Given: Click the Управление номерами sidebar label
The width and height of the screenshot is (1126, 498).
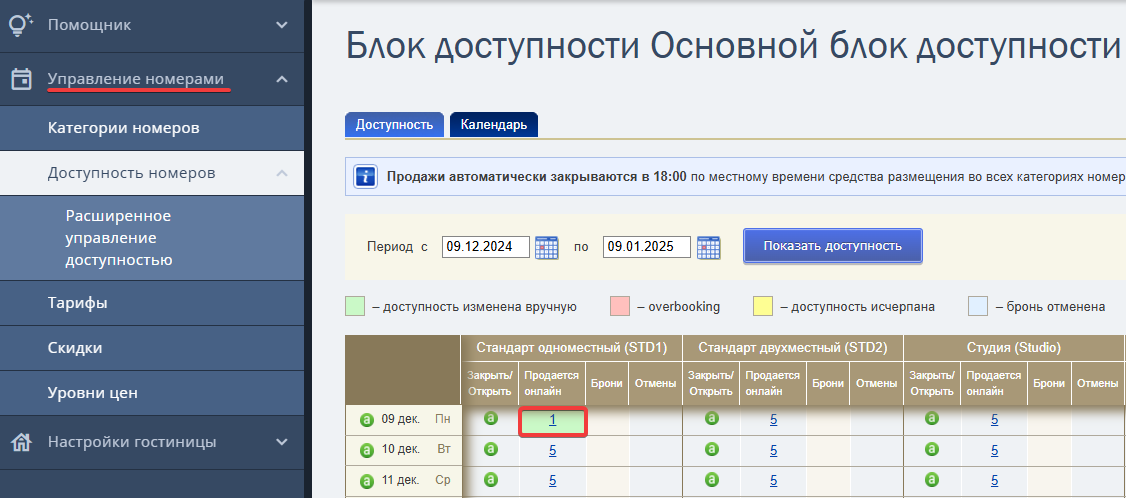Looking at the screenshot, I should coord(136,79).
